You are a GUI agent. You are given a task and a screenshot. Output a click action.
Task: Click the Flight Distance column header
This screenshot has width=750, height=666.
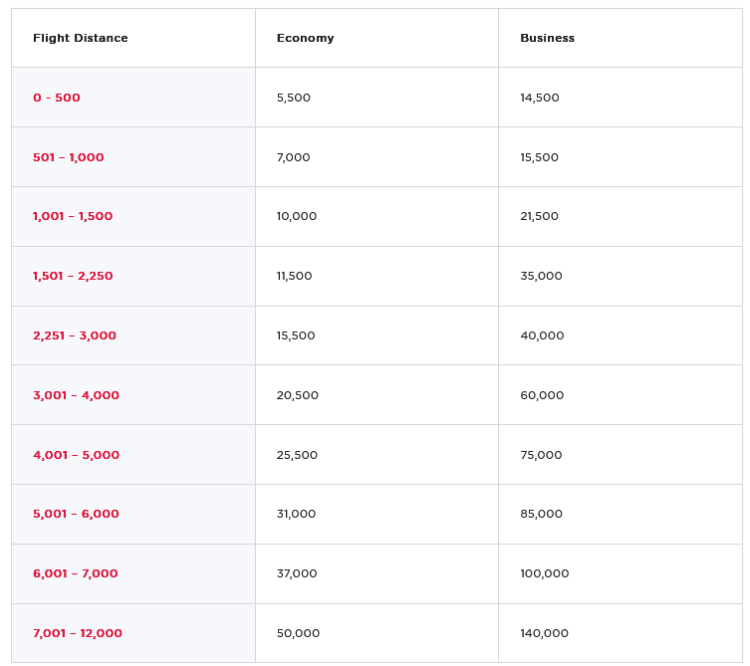[x=80, y=38]
